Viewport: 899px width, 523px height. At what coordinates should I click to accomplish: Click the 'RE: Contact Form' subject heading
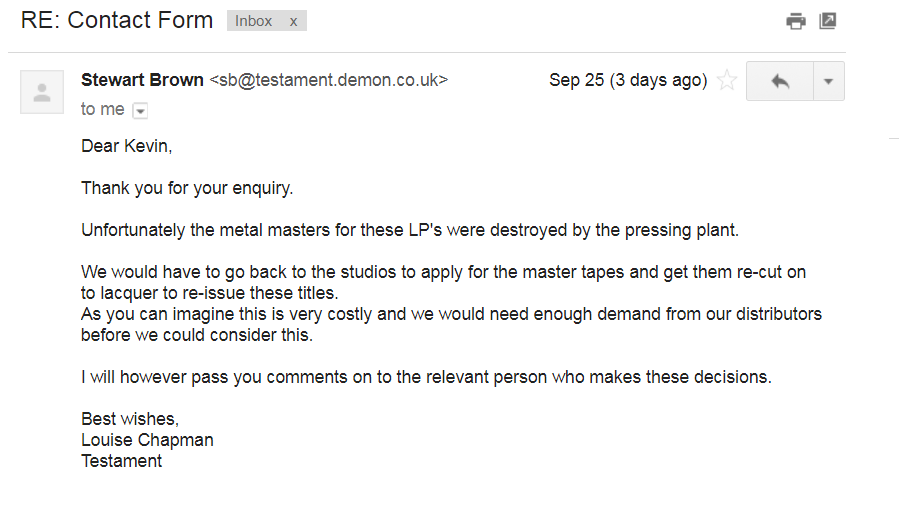117,20
